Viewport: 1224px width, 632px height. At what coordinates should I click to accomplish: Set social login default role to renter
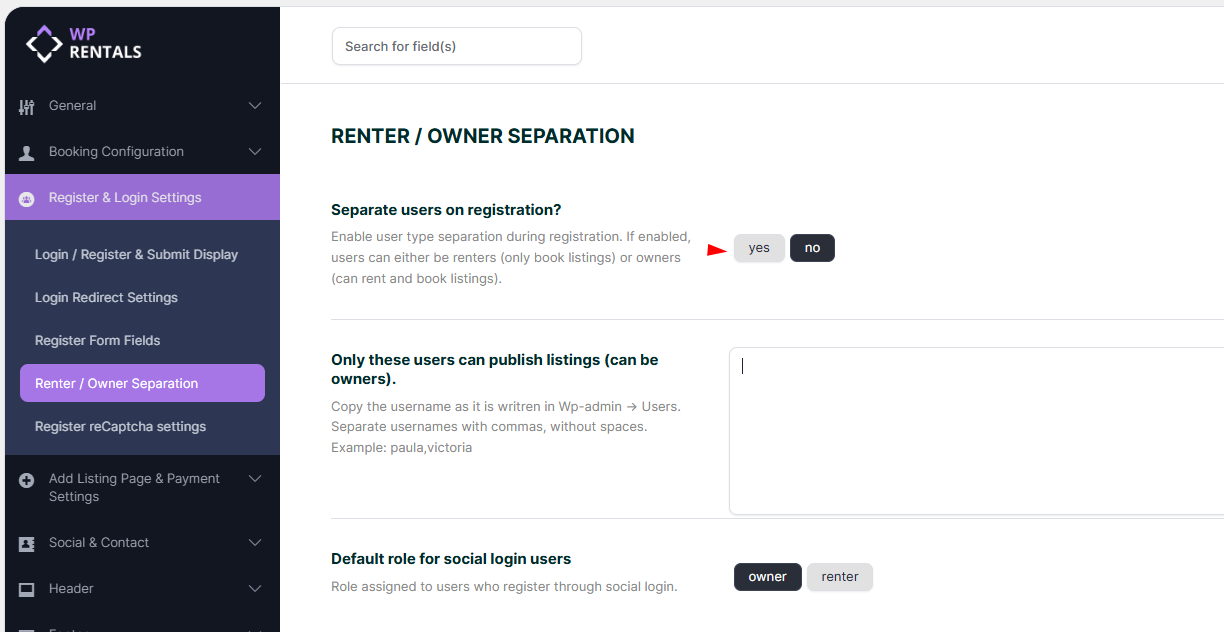click(840, 577)
